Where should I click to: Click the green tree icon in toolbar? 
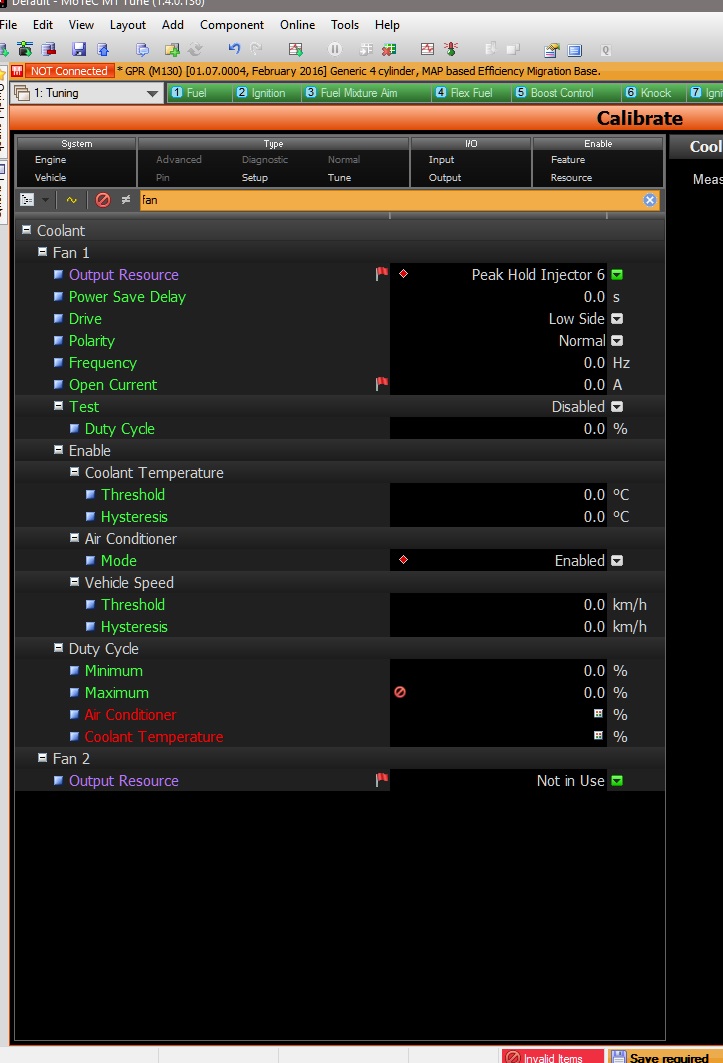coord(25,49)
